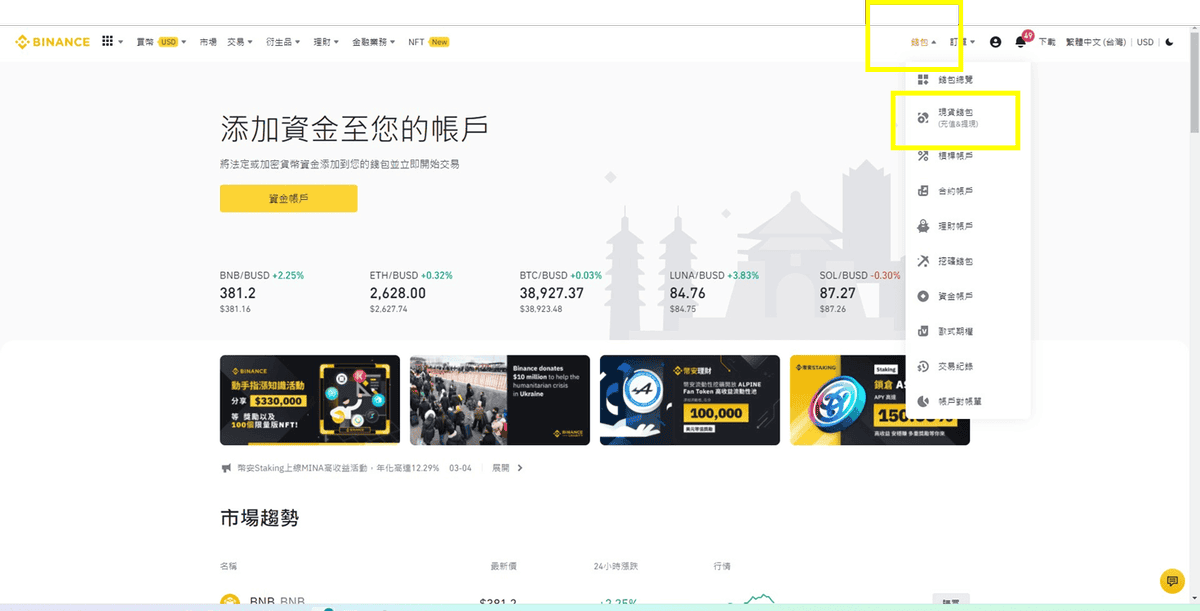This screenshot has height=611, width=1200.
Task: Click the 24小時漲跌 column header
Action: [615, 566]
